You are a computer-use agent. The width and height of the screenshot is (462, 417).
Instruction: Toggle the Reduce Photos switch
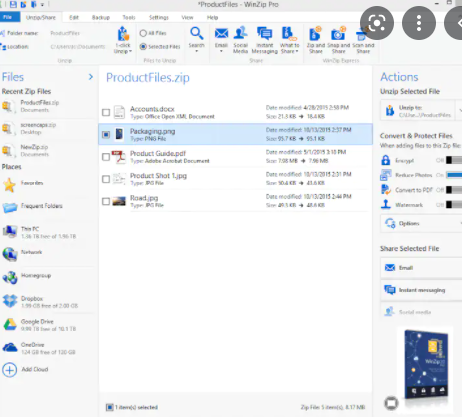(454, 175)
